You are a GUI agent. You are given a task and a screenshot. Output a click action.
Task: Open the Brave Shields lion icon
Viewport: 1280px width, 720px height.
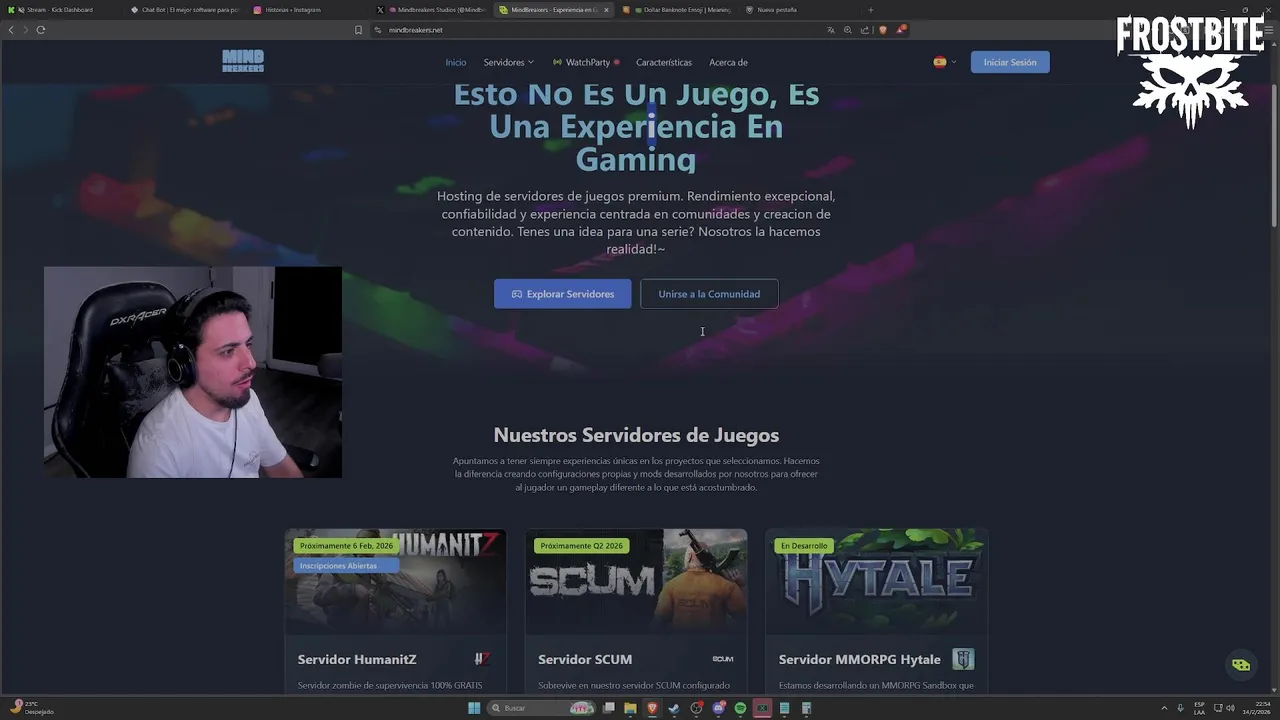[x=882, y=30]
